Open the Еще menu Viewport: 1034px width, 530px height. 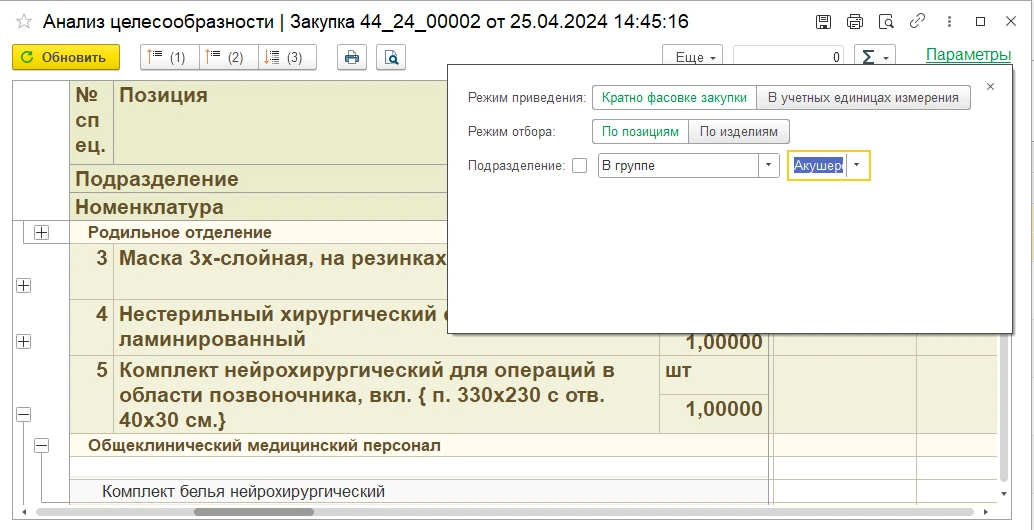692,57
